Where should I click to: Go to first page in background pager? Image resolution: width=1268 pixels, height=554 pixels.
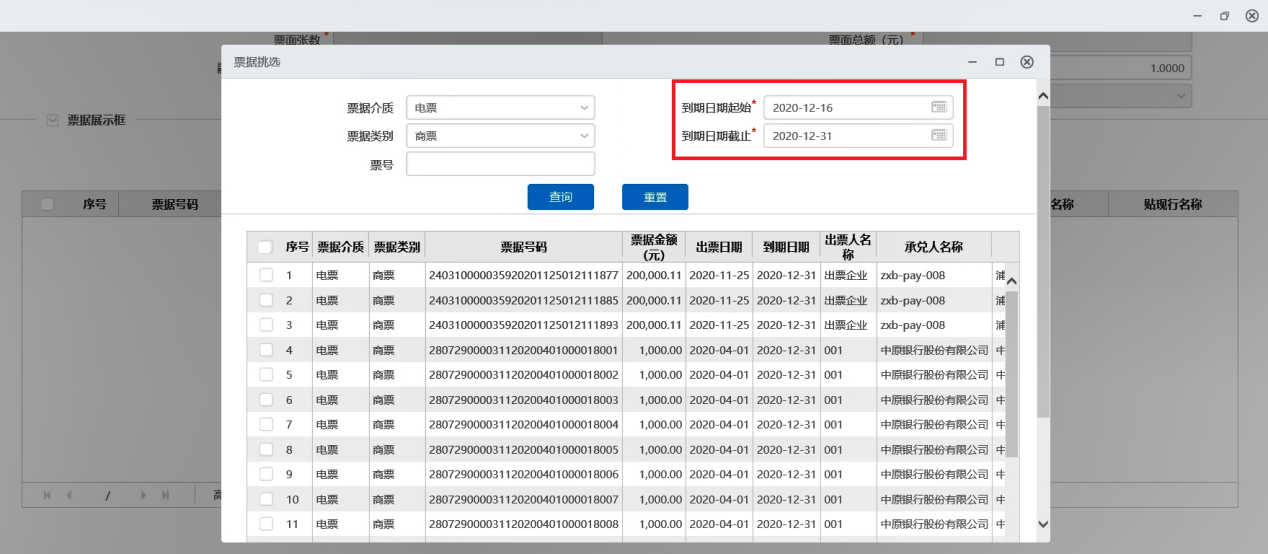pos(49,495)
